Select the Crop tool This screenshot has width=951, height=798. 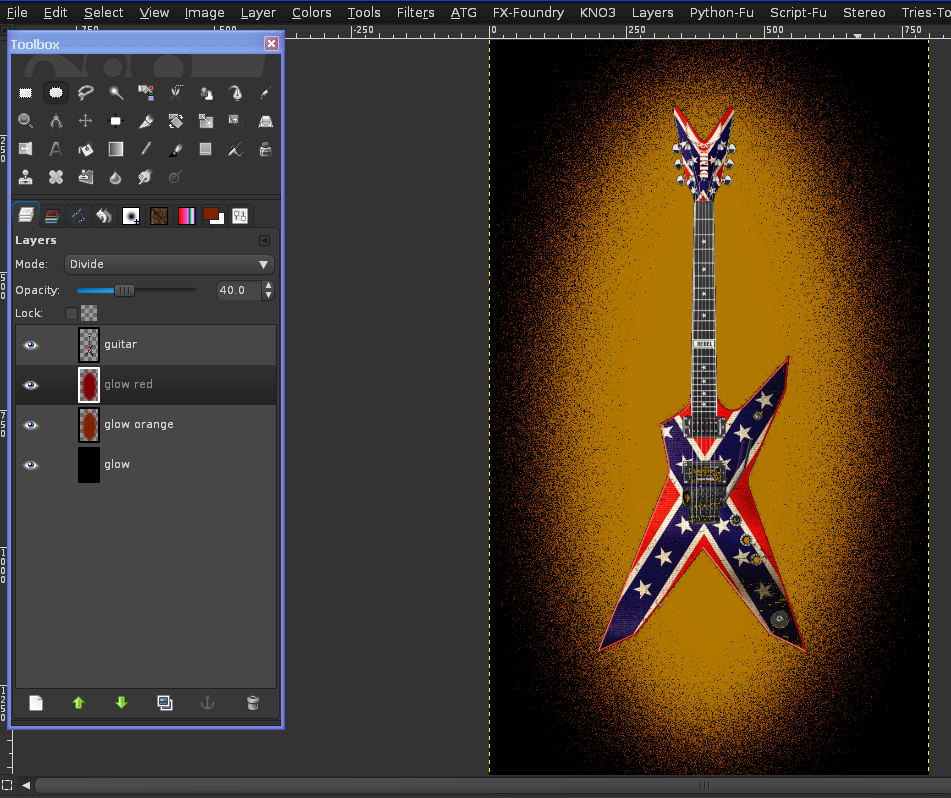coord(146,121)
